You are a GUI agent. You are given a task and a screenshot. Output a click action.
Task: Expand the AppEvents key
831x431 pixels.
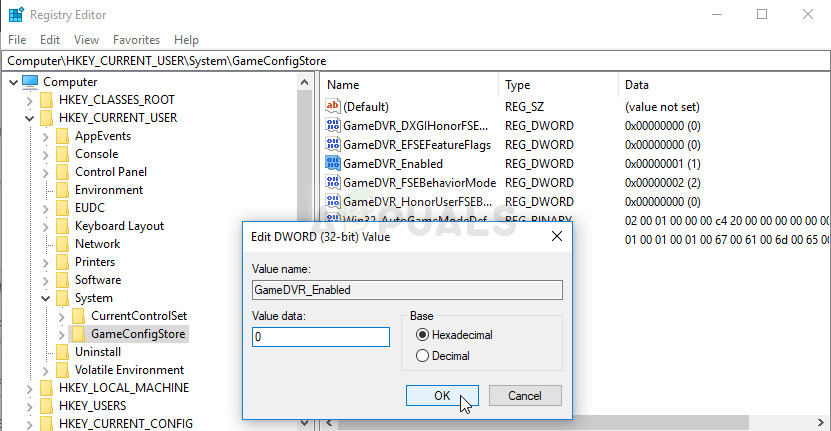[46, 136]
